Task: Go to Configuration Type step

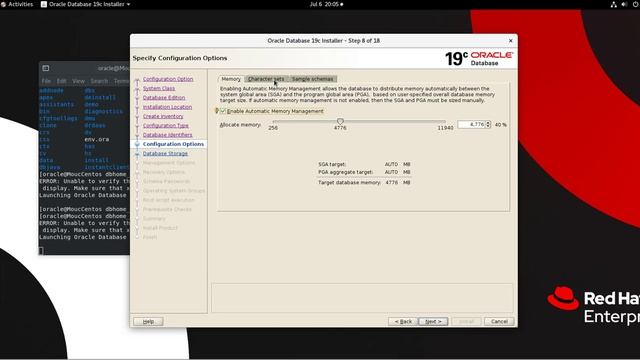Action: (166, 126)
